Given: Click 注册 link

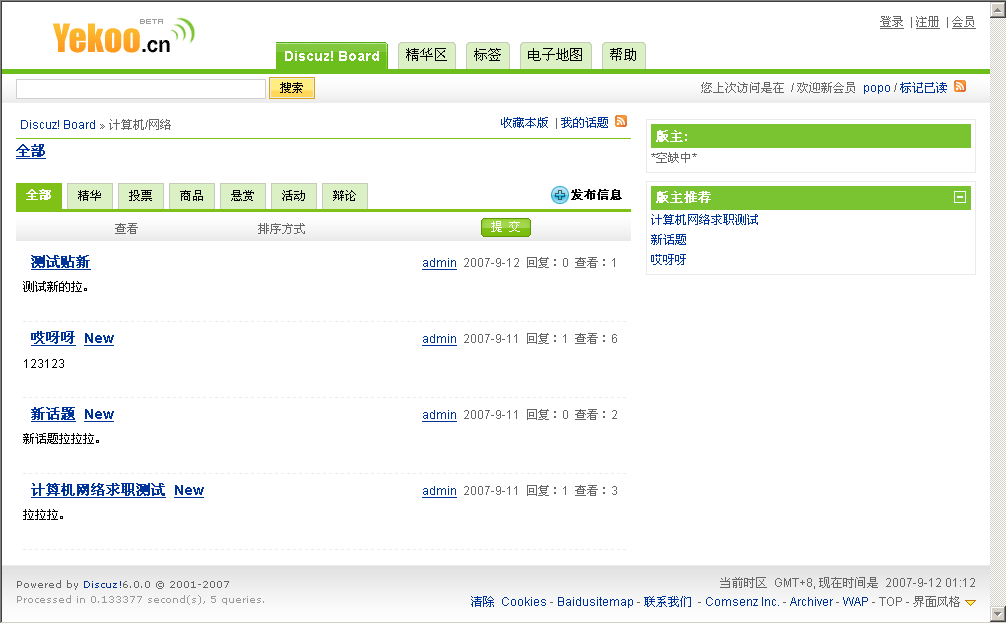Looking at the screenshot, I should pos(927,22).
